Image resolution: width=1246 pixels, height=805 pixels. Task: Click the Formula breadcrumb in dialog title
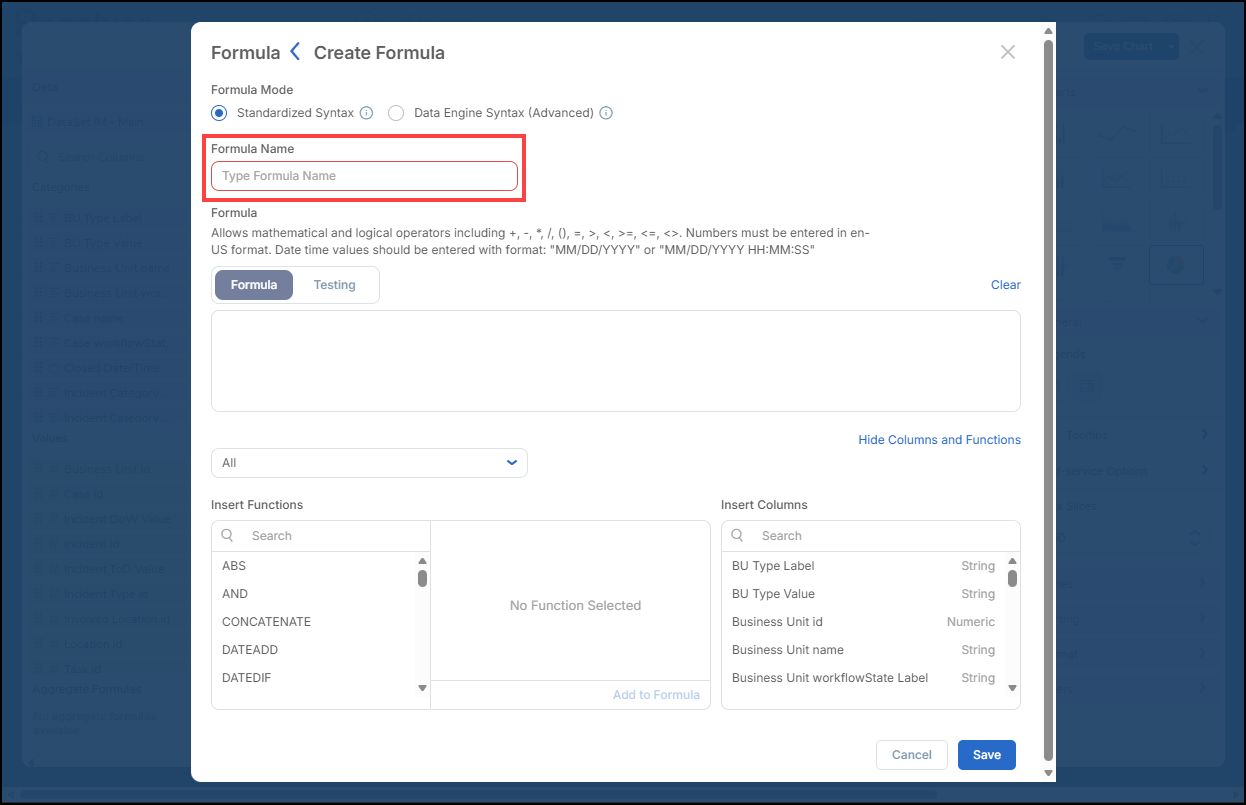coord(246,52)
